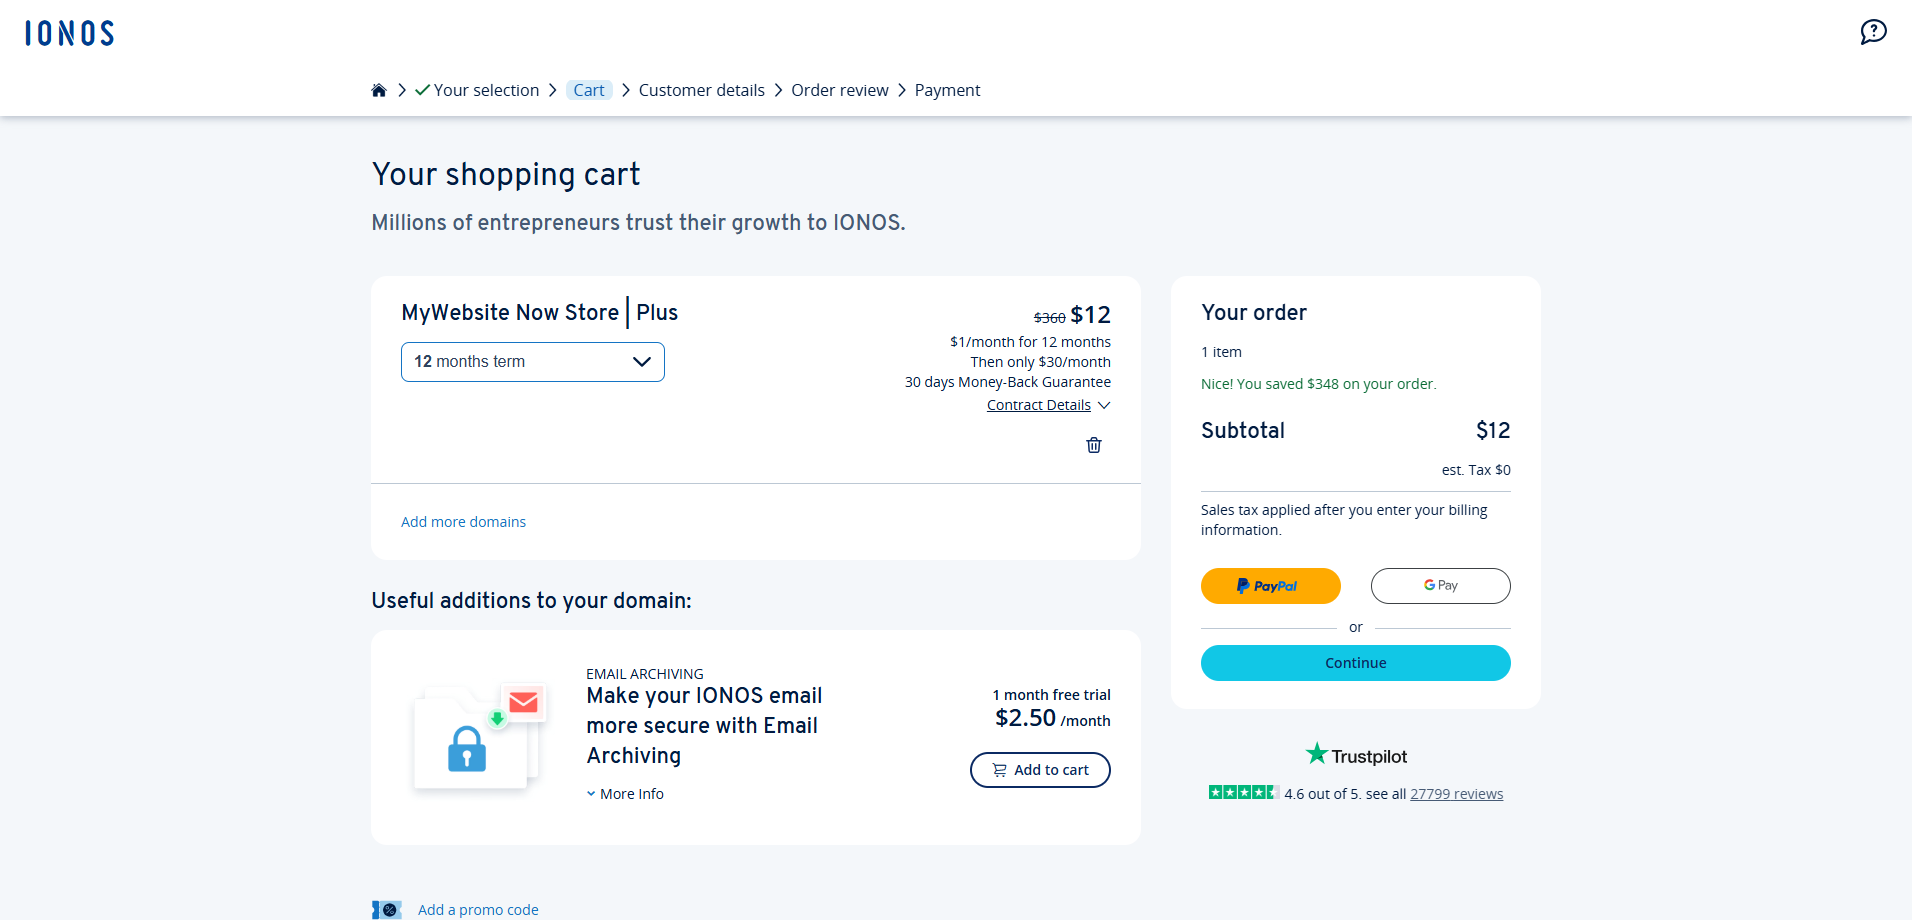Open the help chat bubble icon
Viewport: 1912px width, 920px height.
(x=1873, y=32)
